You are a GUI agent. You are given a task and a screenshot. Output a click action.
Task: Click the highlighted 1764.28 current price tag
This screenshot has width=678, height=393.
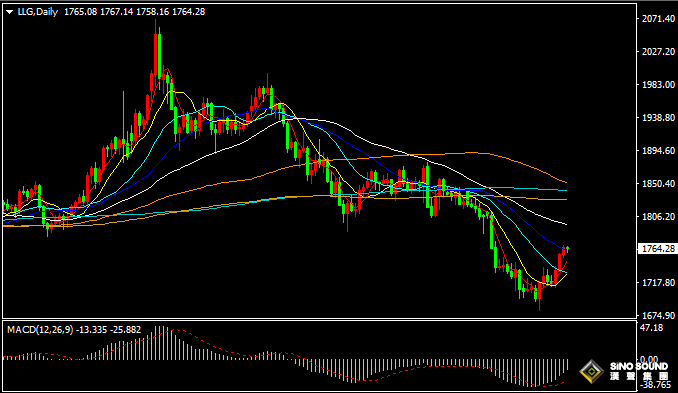tap(658, 249)
